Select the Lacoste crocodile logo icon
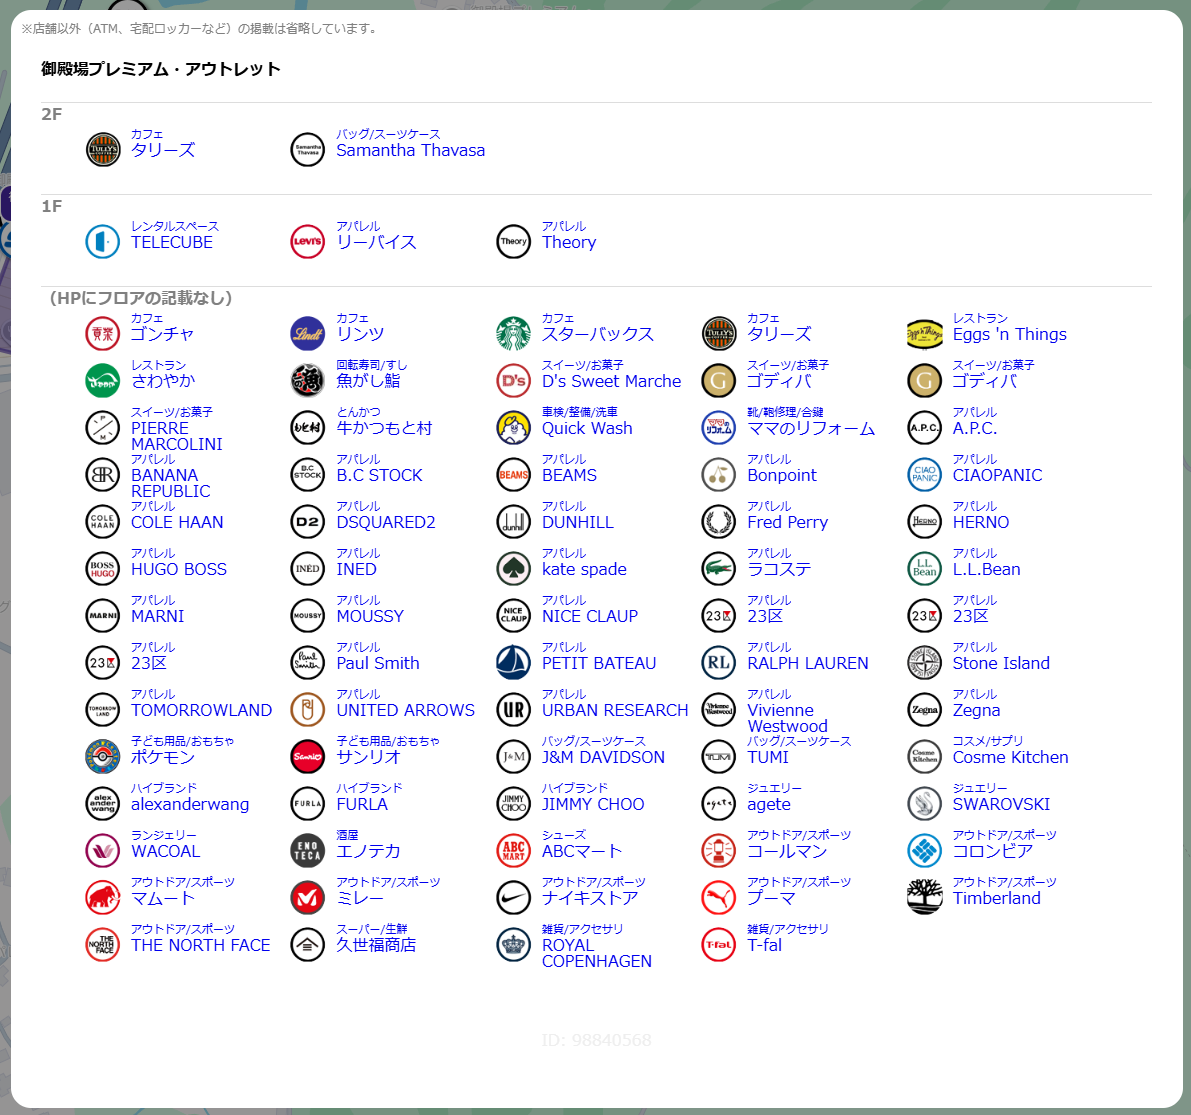Image resolution: width=1191 pixels, height=1115 pixels. [718, 569]
